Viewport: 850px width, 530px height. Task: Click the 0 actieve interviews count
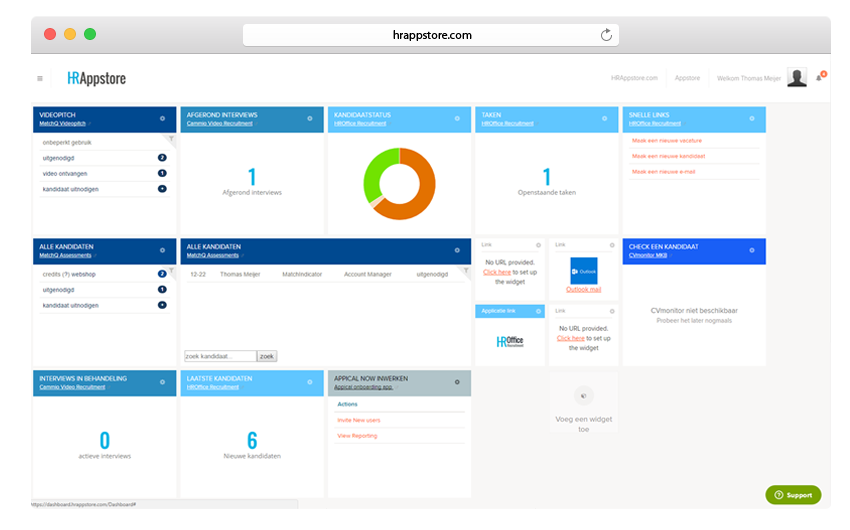click(105, 440)
